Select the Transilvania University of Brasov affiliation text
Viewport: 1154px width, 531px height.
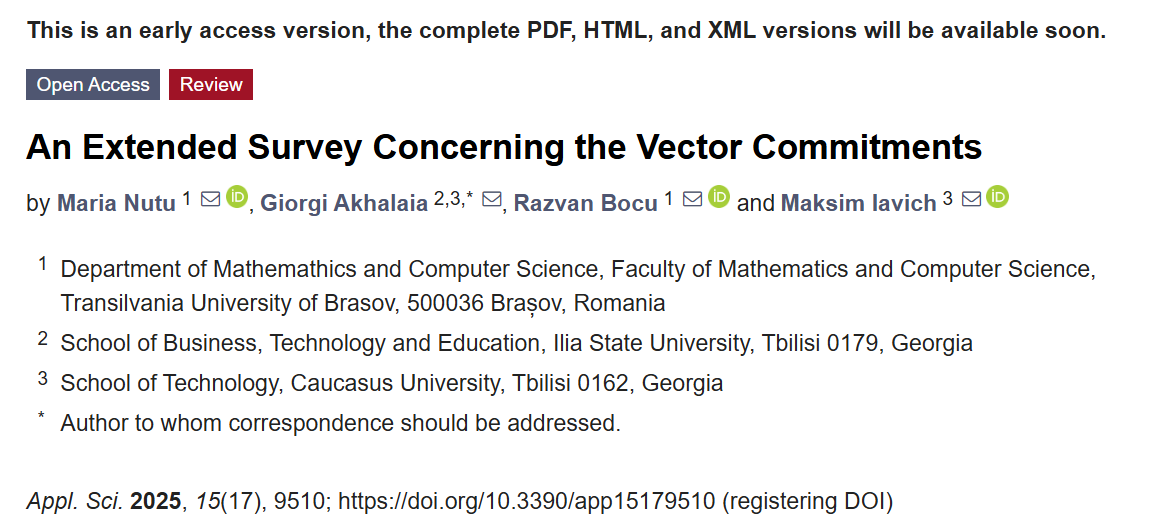(363, 303)
